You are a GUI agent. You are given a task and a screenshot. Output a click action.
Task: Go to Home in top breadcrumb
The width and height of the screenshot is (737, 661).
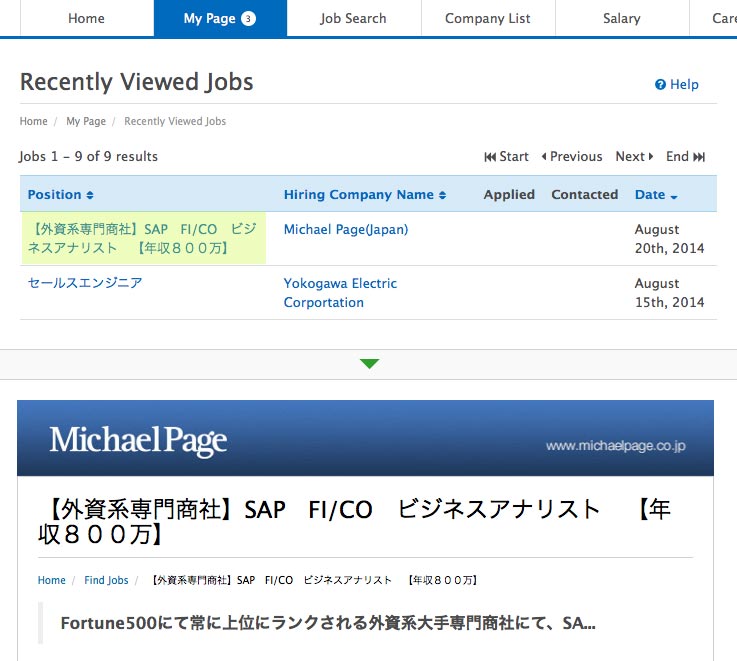[x=33, y=121]
